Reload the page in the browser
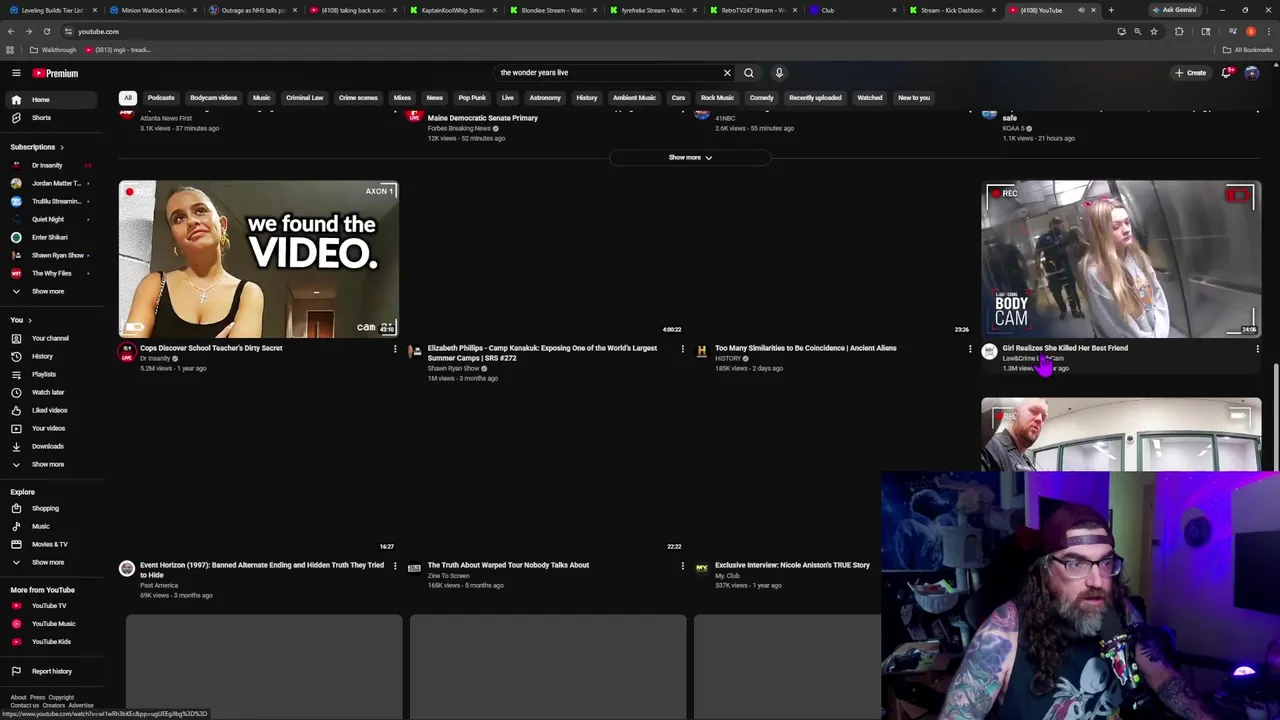The height and width of the screenshot is (720, 1280). tap(46, 31)
